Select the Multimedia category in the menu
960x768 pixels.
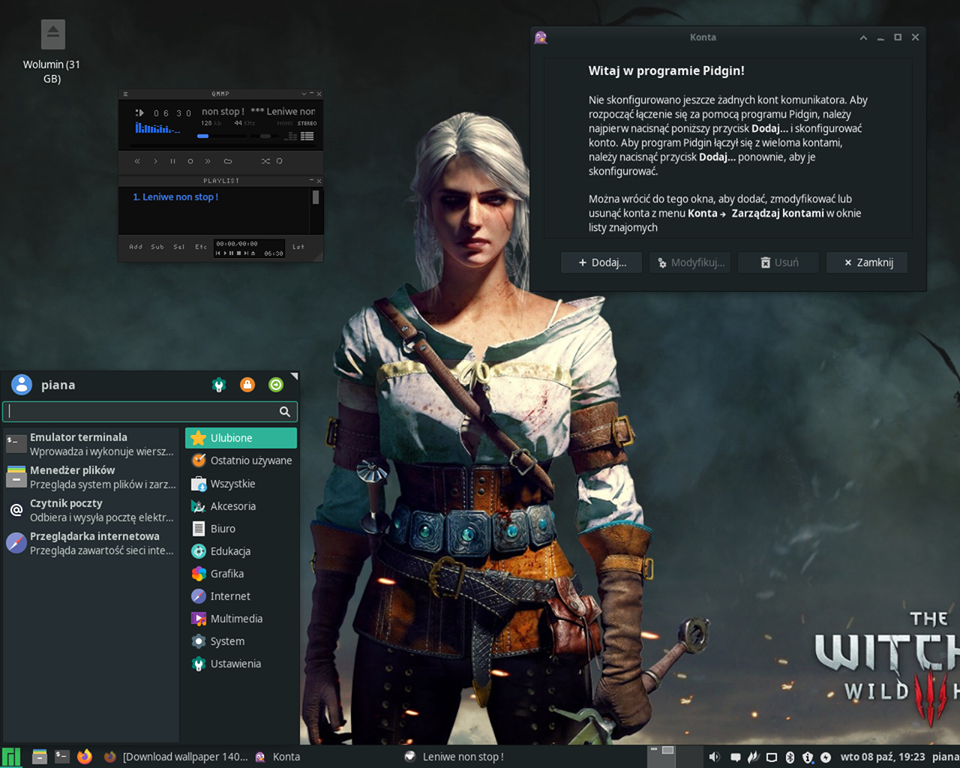point(236,619)
